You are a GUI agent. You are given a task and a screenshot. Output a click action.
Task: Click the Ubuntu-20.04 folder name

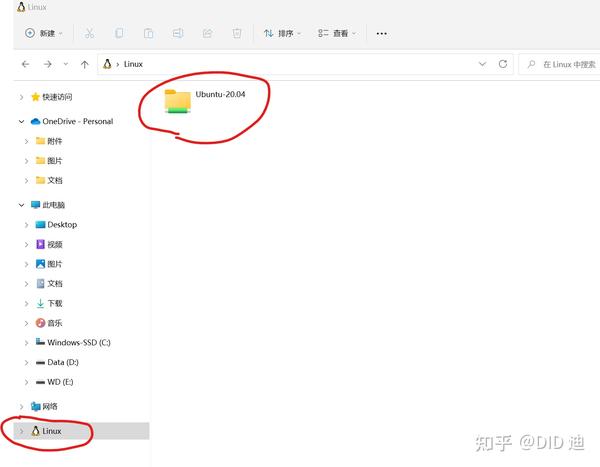220,94
